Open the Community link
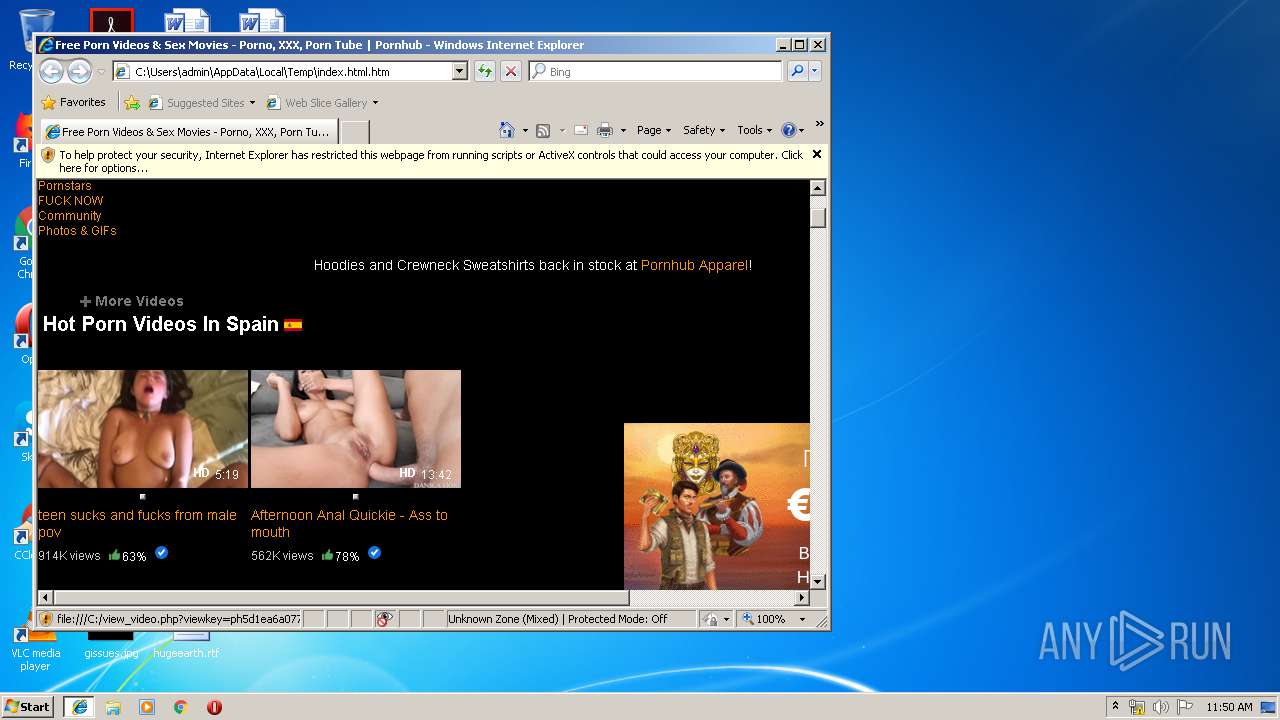Viewport: 1280px width, 720px height. click(x=69, y=216)
